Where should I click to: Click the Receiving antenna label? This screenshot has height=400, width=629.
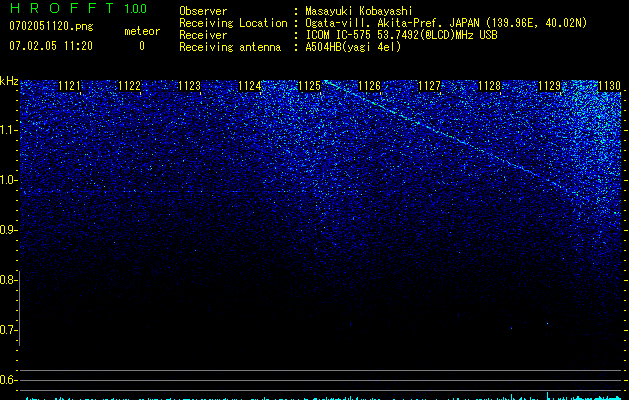(230, 47)
